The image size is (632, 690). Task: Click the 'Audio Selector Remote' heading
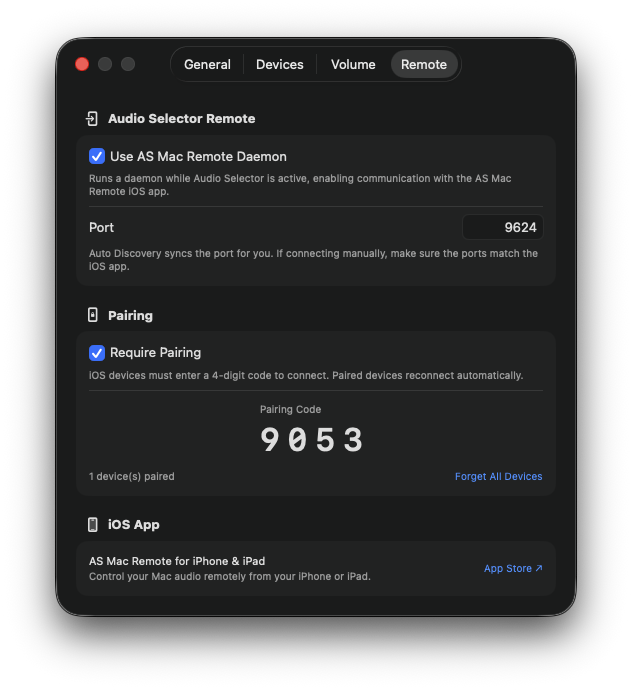(x=181, y=119)
